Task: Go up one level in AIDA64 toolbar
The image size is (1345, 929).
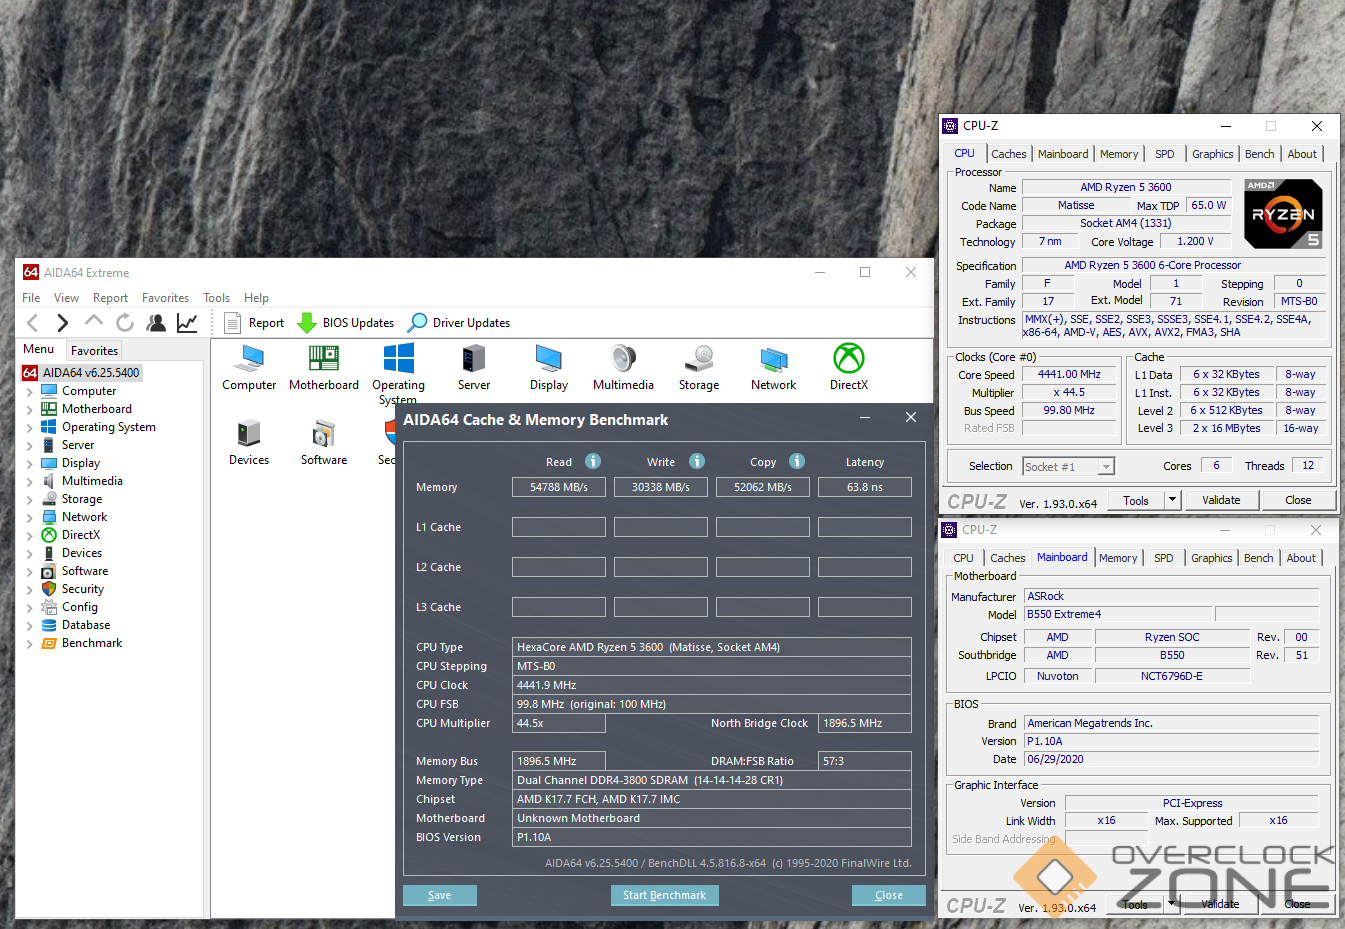Action: (94, 321)
